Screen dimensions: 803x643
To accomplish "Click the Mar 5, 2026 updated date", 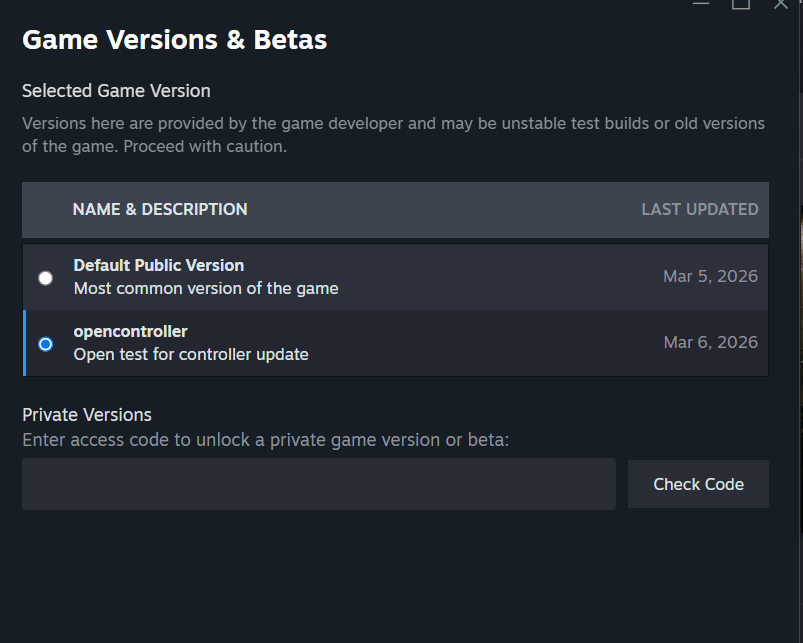I will 710,277.
